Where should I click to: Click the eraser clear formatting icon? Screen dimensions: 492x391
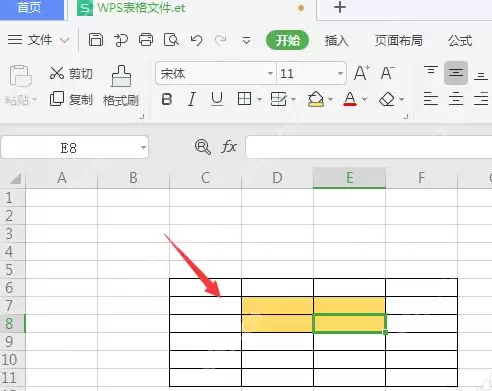tap(387, 99)
